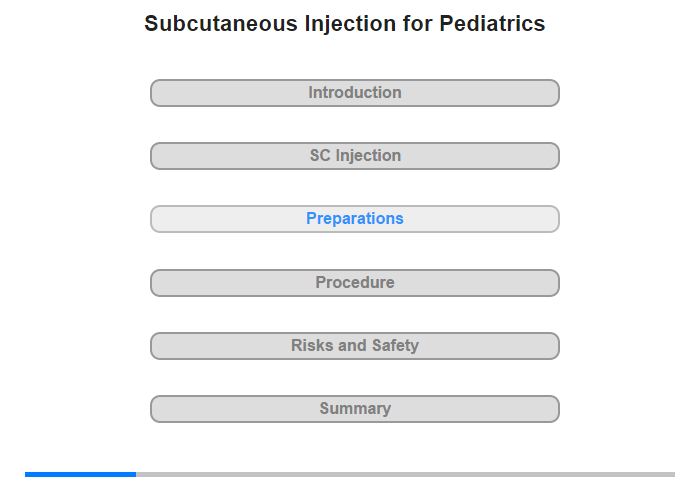Select the SC Injection menu button

click(354, 156)
